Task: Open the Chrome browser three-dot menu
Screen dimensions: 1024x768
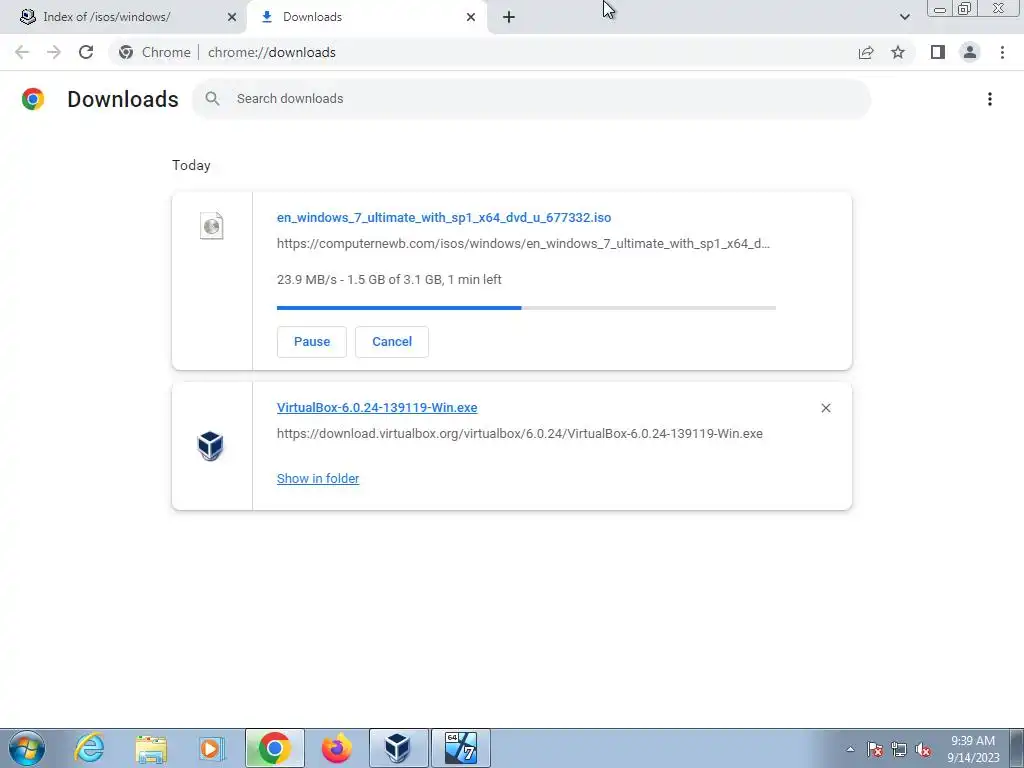Action: (x=1002, y=52)
